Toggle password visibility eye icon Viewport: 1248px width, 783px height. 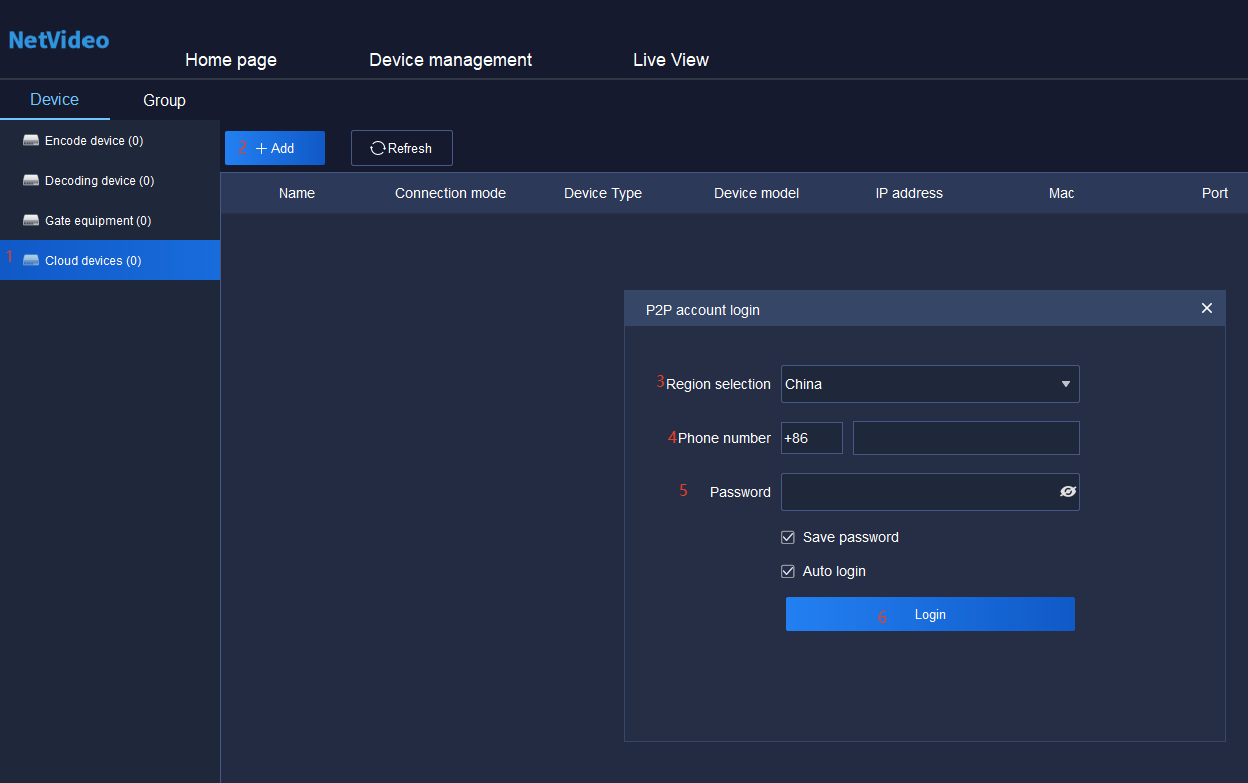(x=1067, y=492)
